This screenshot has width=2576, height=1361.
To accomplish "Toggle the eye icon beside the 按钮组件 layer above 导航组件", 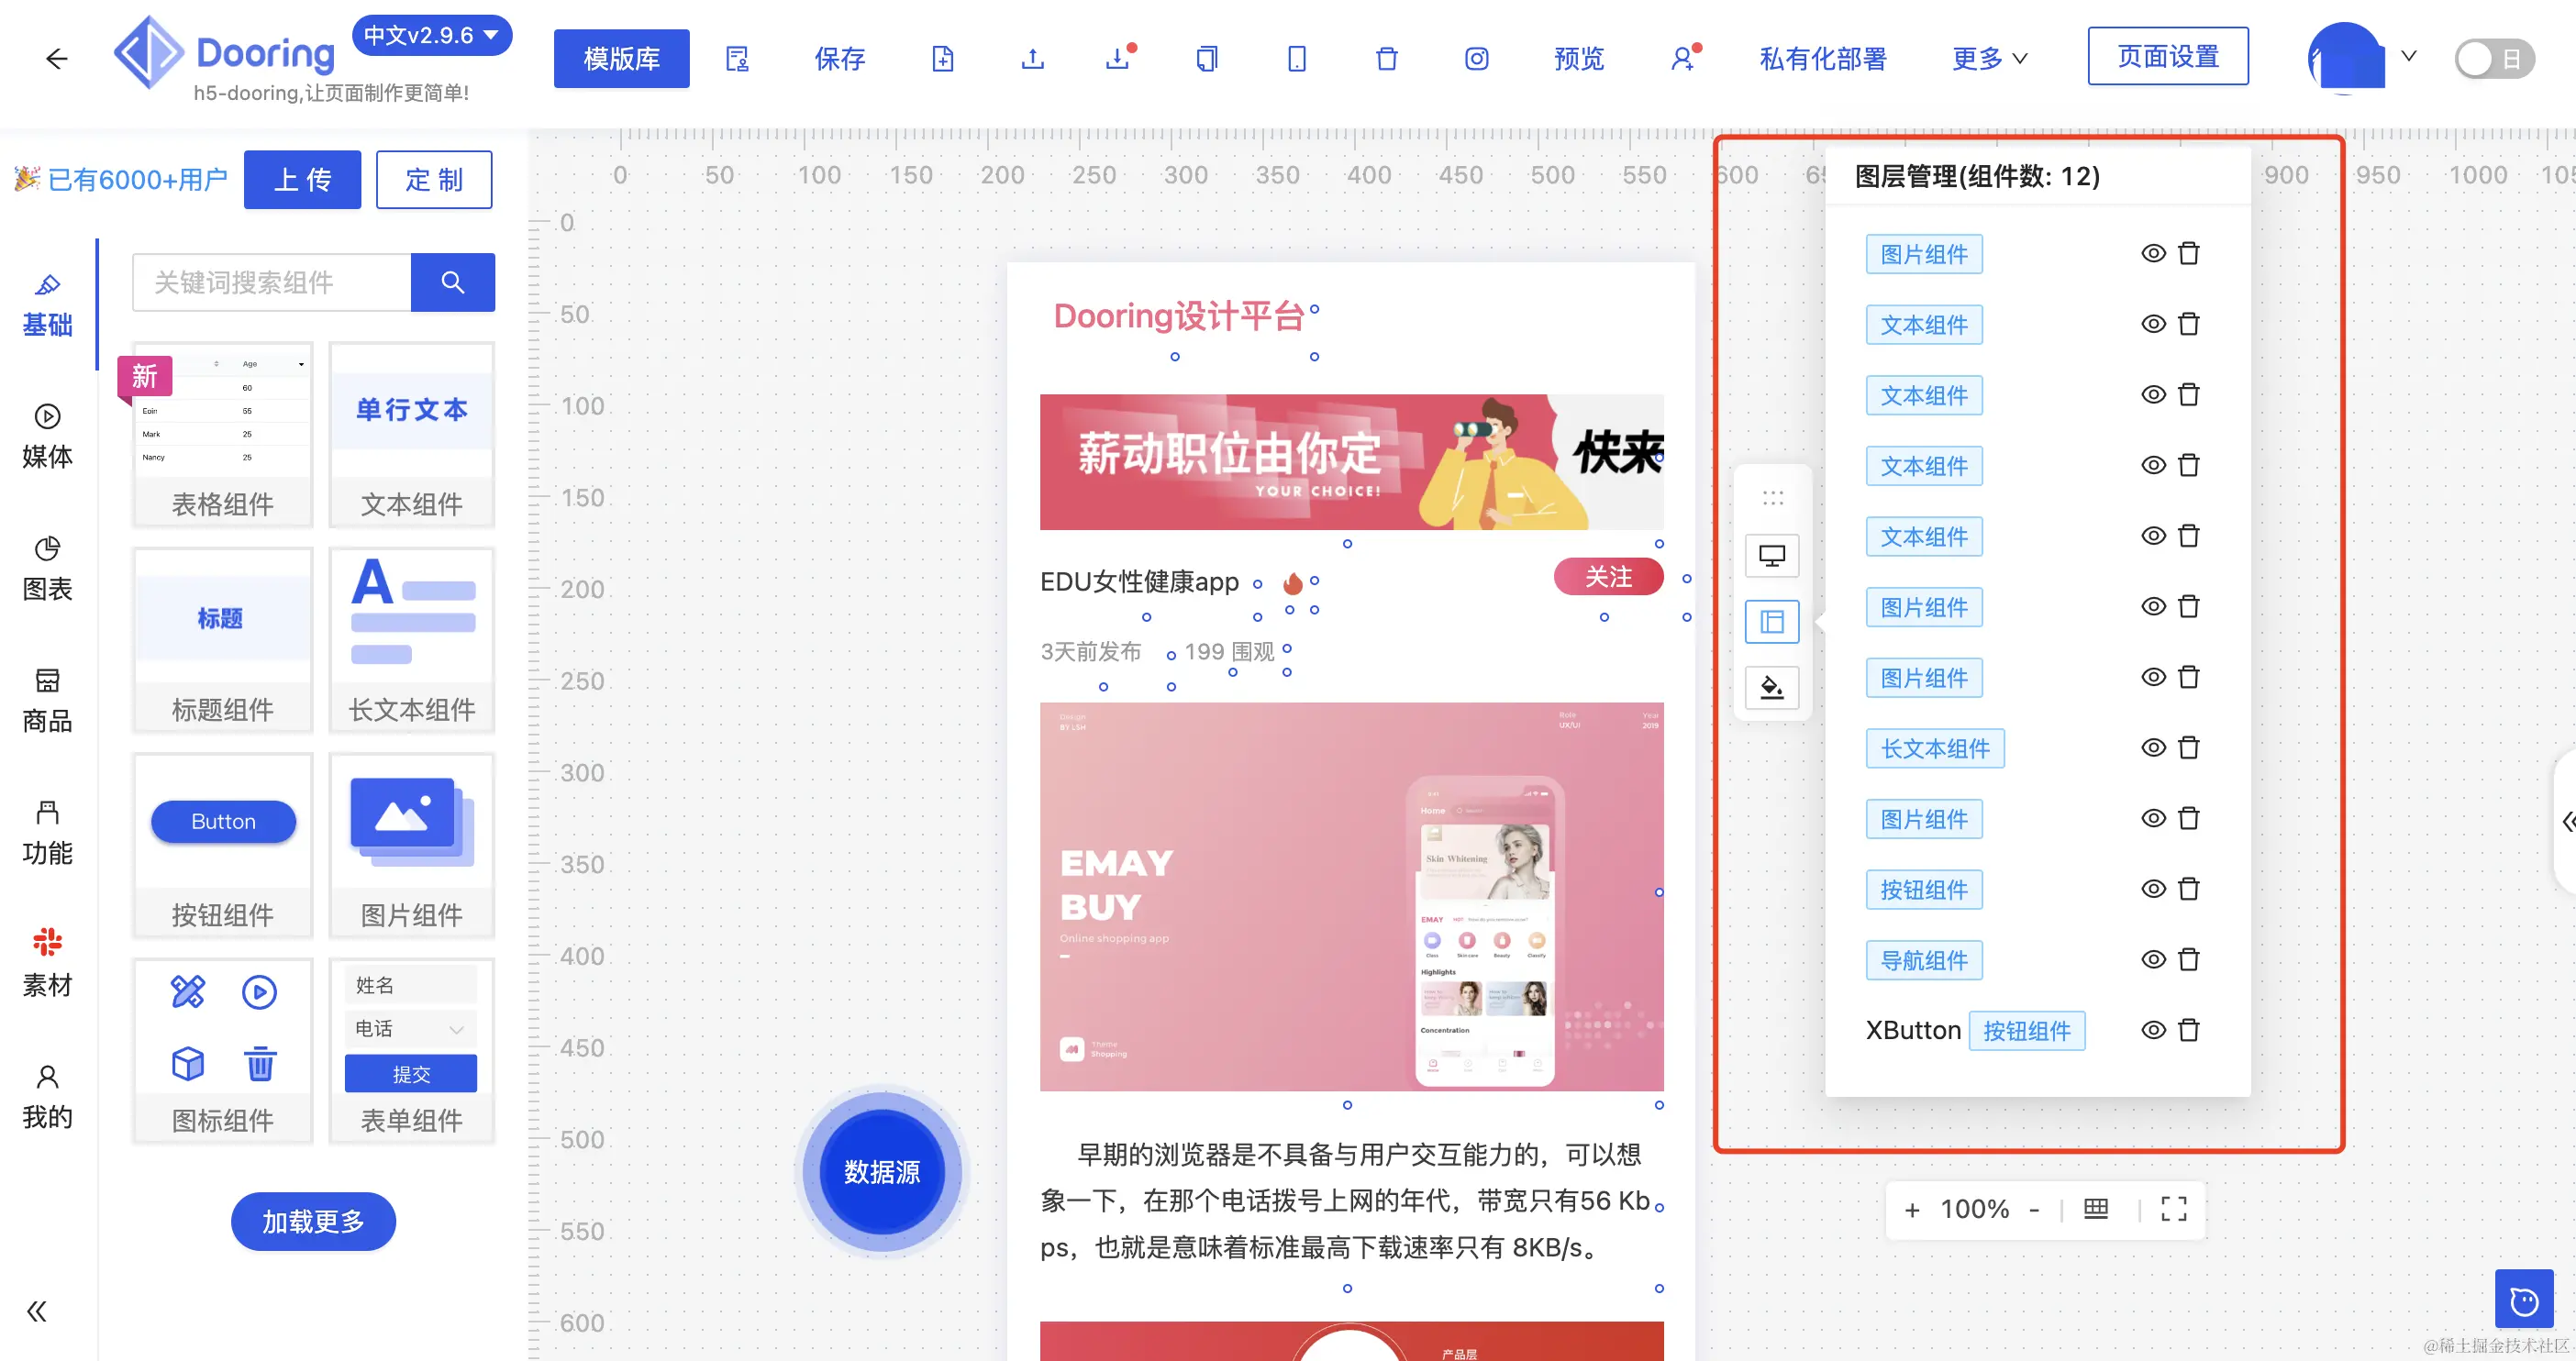I will 2153,888.
